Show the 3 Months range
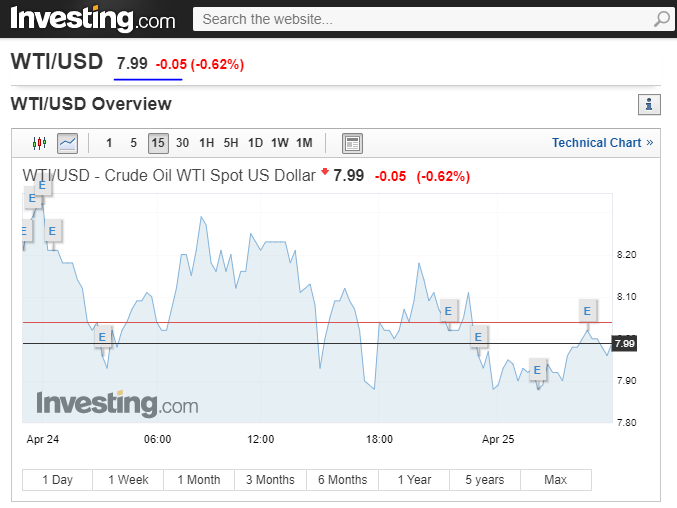 pos(270,480)
